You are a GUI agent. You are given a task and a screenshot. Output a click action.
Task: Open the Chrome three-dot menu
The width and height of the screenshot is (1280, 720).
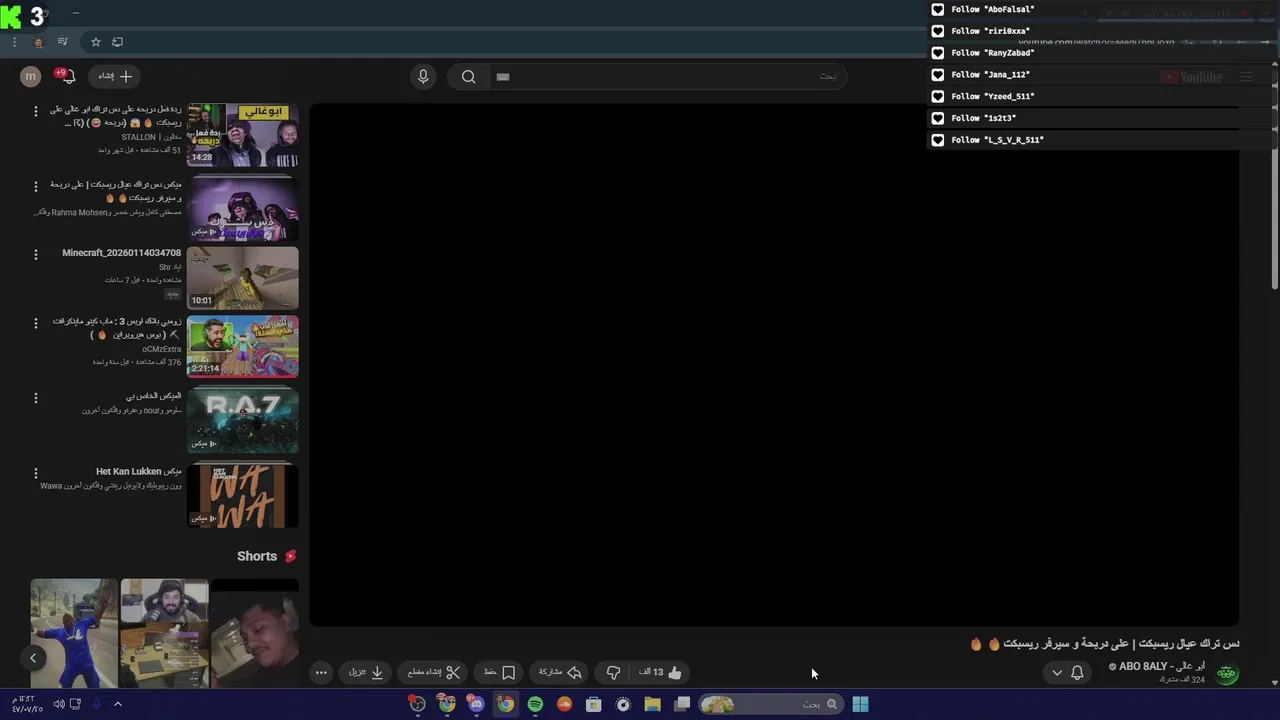click(14, 42)
